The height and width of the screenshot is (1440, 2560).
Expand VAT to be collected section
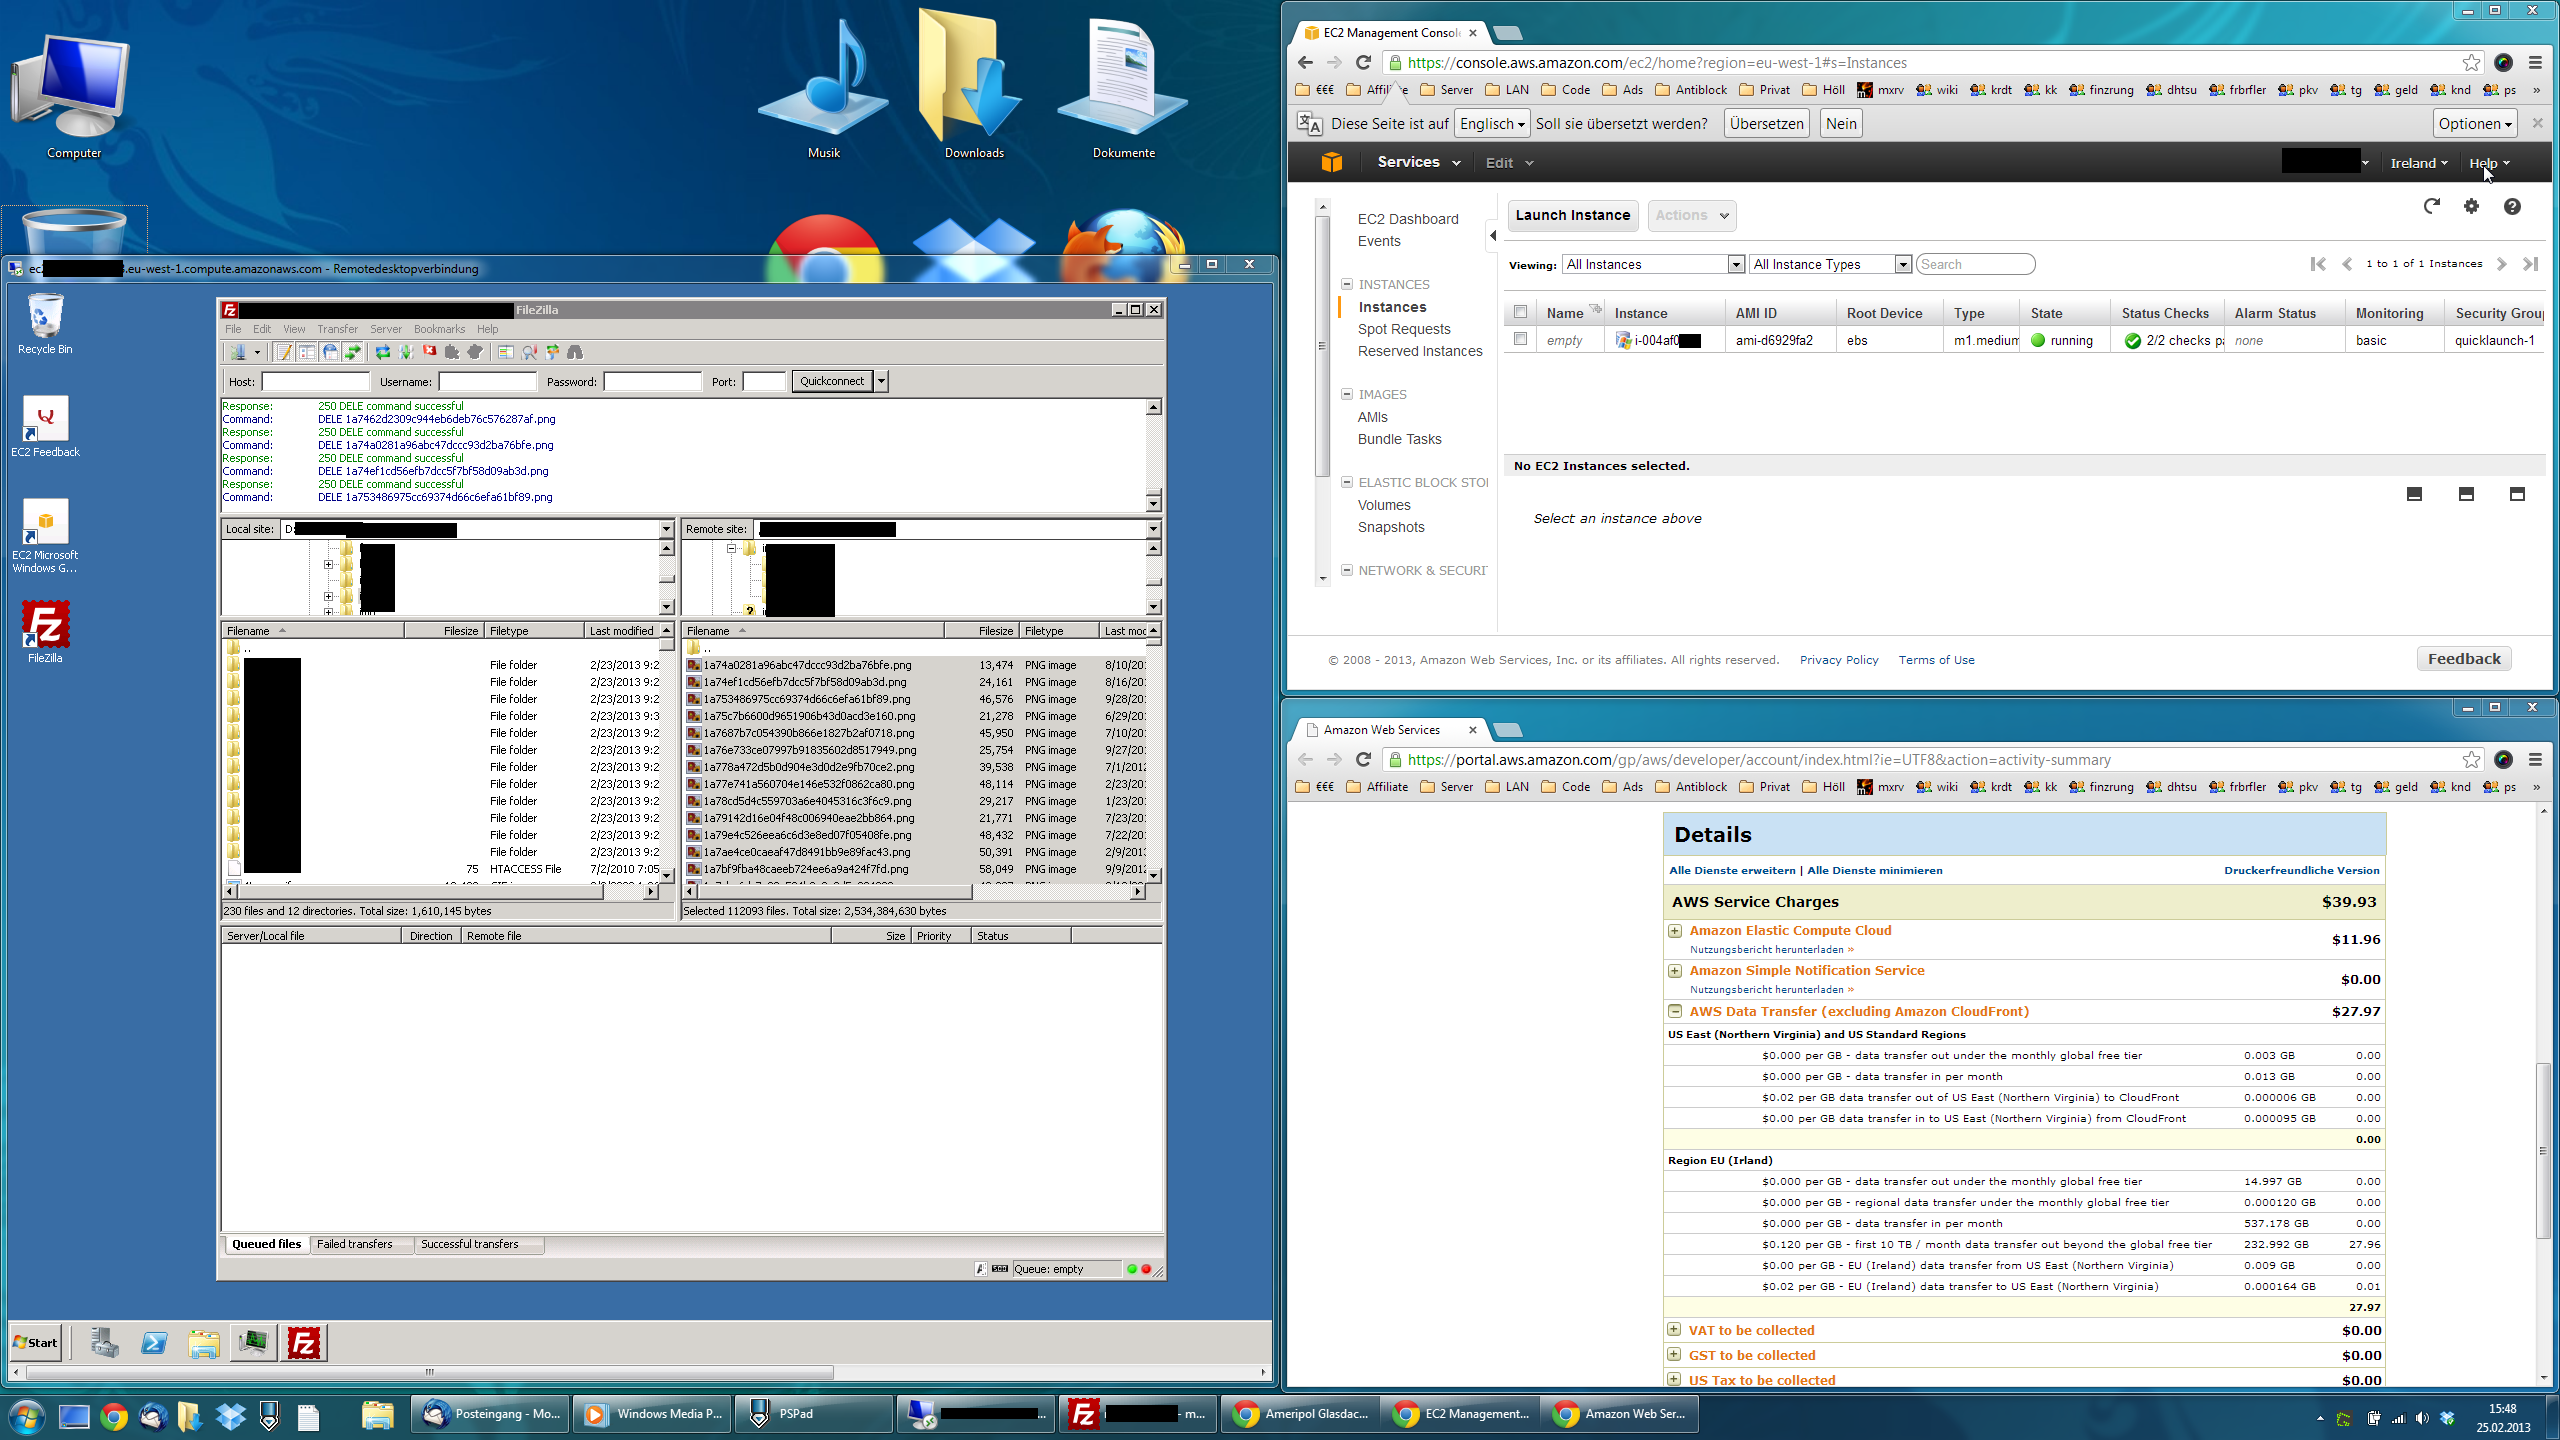(1675, 1330)
